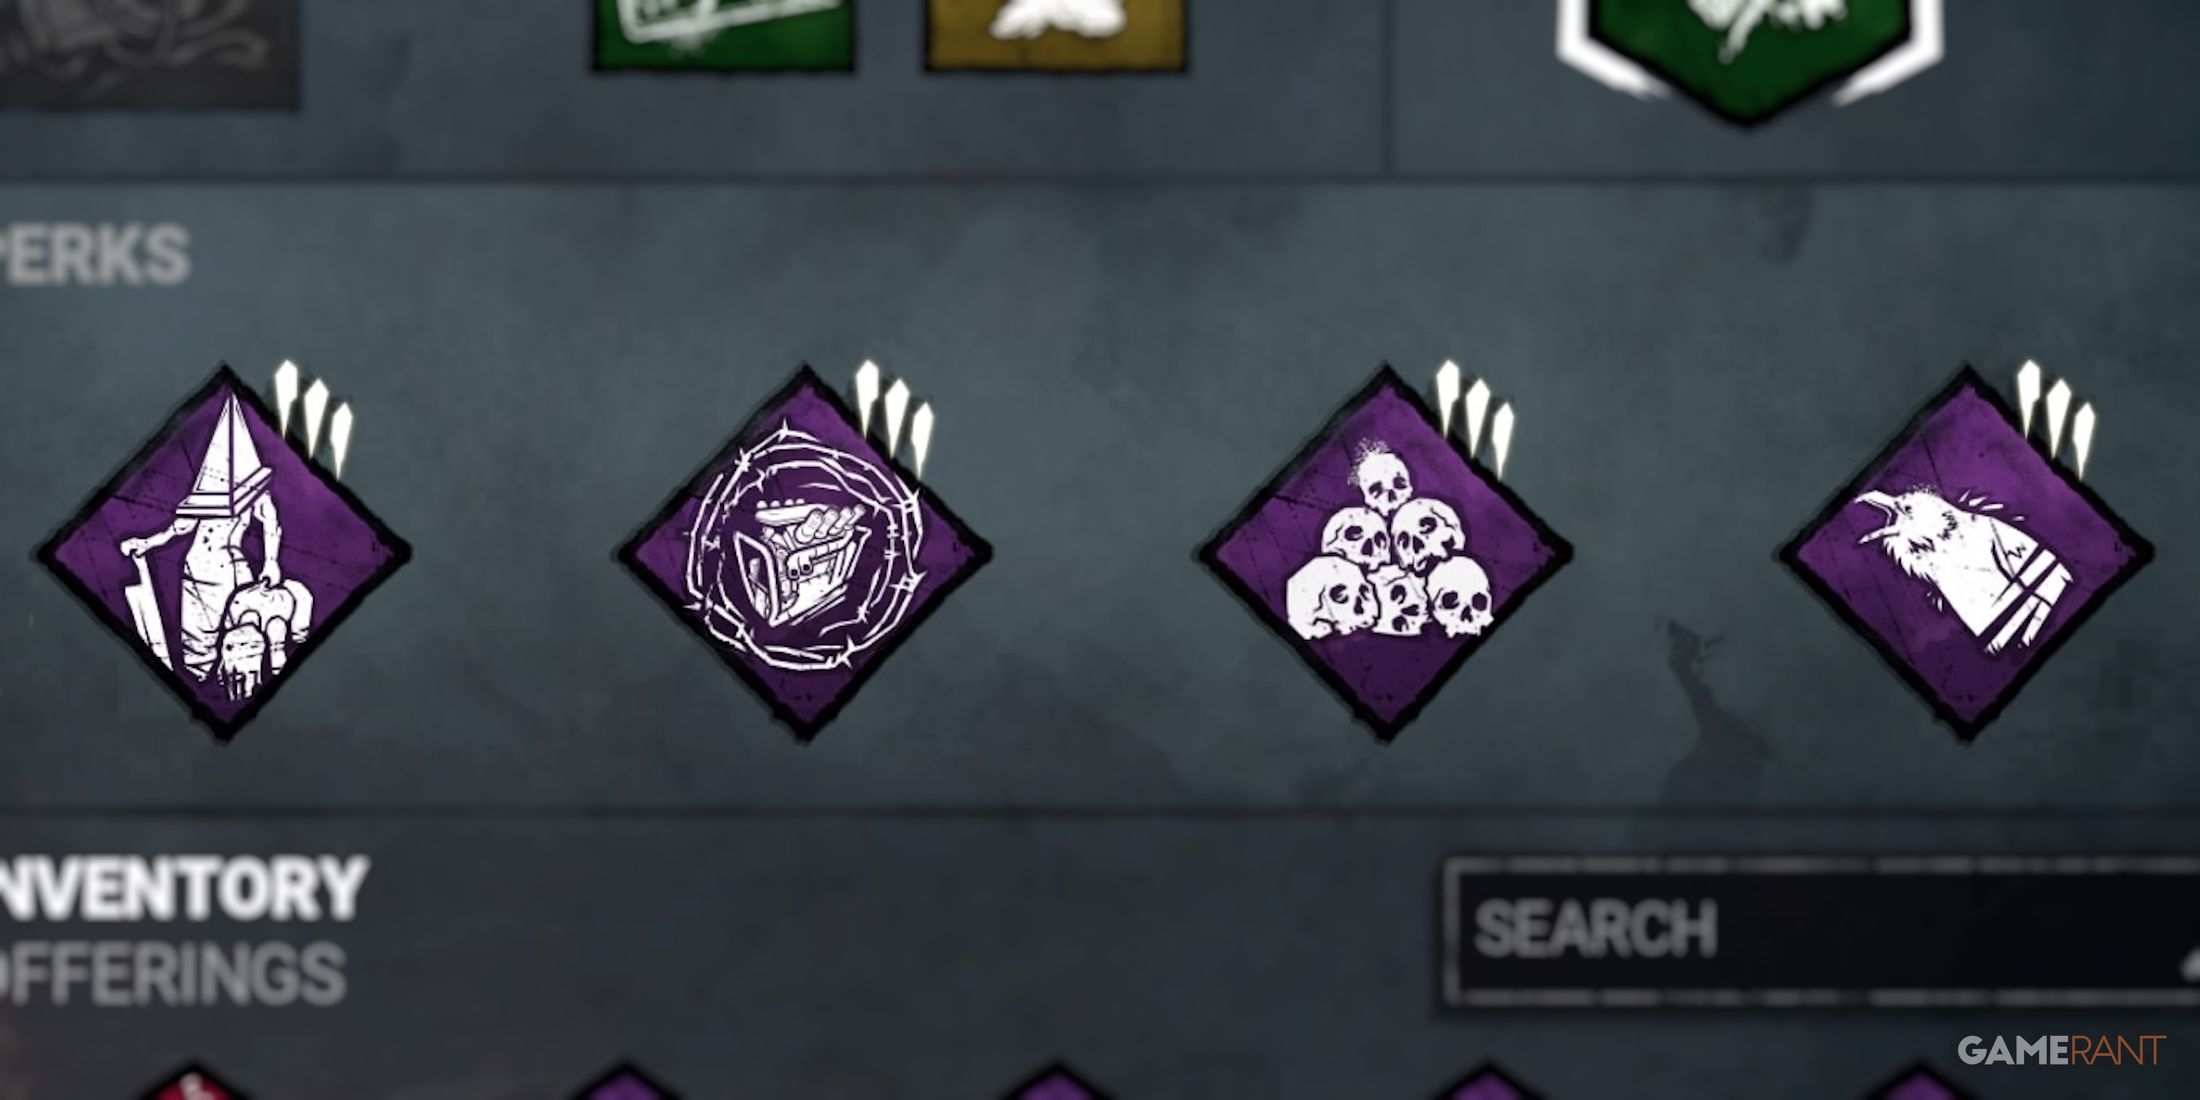Click the Search input field
This screenshot has width=2200, height=1100.
pyautogui.click(x=1822, y=930)
